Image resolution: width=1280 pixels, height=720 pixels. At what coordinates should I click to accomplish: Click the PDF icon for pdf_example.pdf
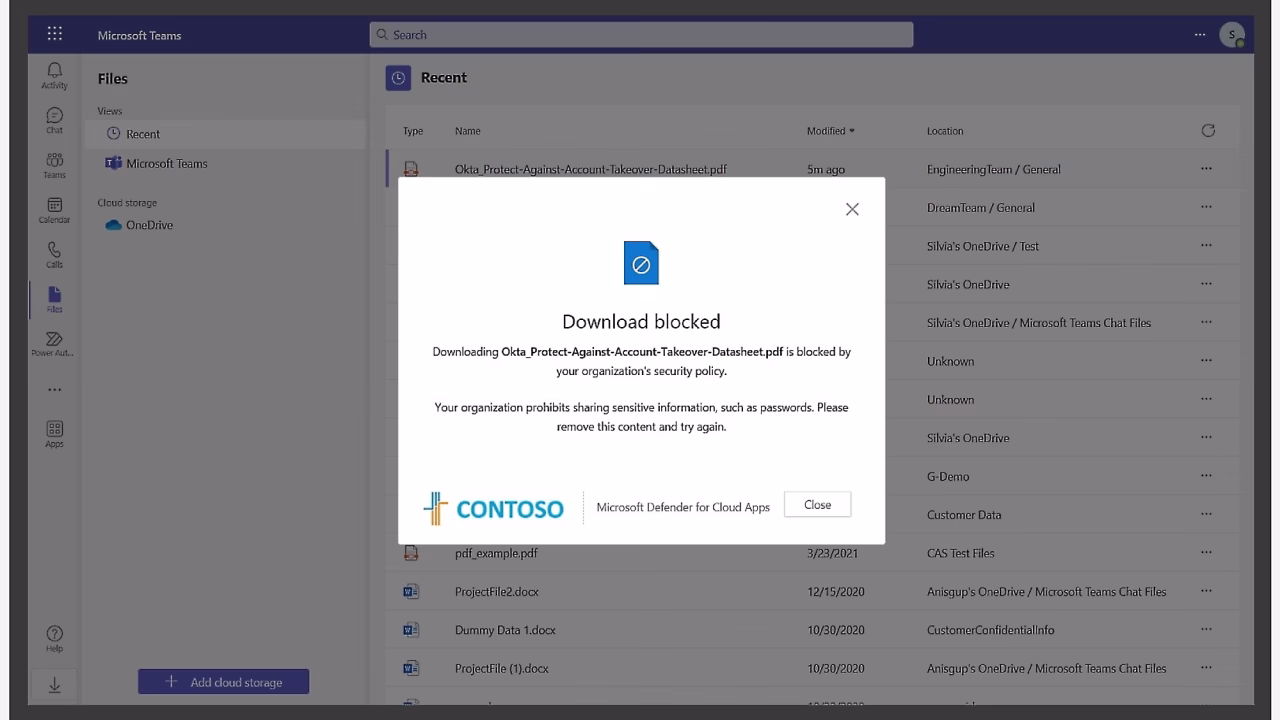410,552
